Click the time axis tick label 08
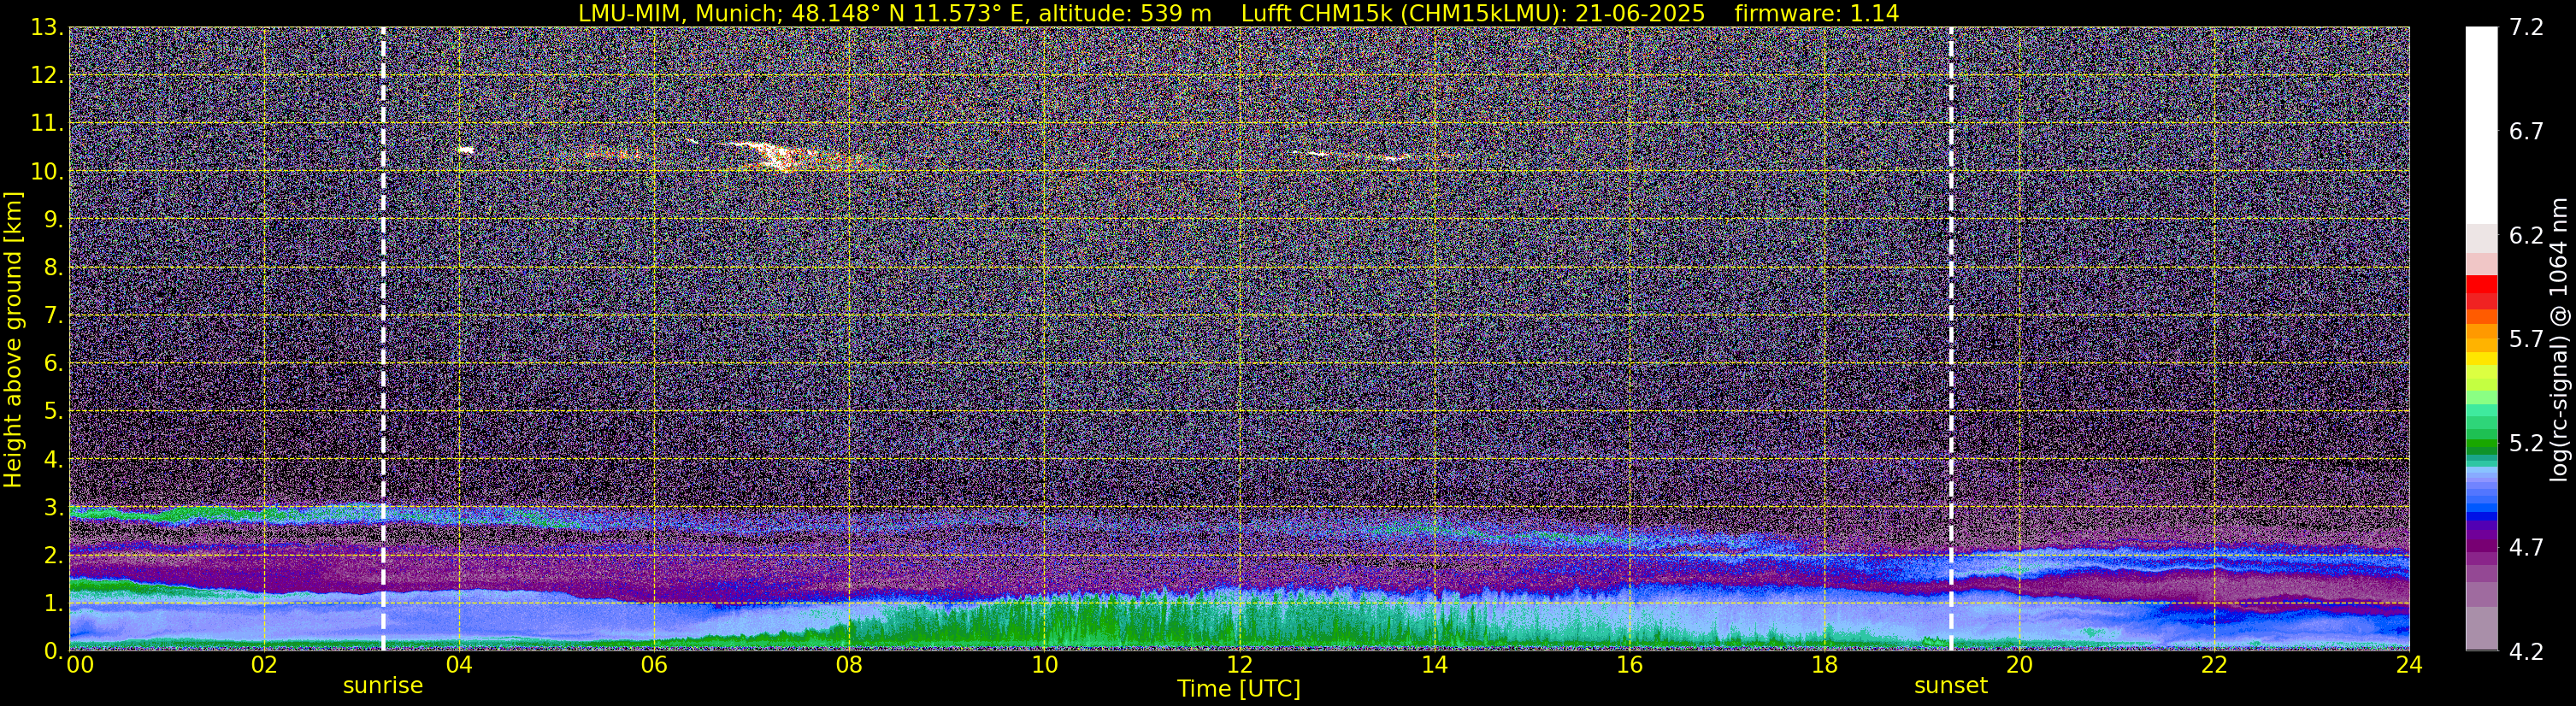The image size is (2576, 706). coord(848,665)
